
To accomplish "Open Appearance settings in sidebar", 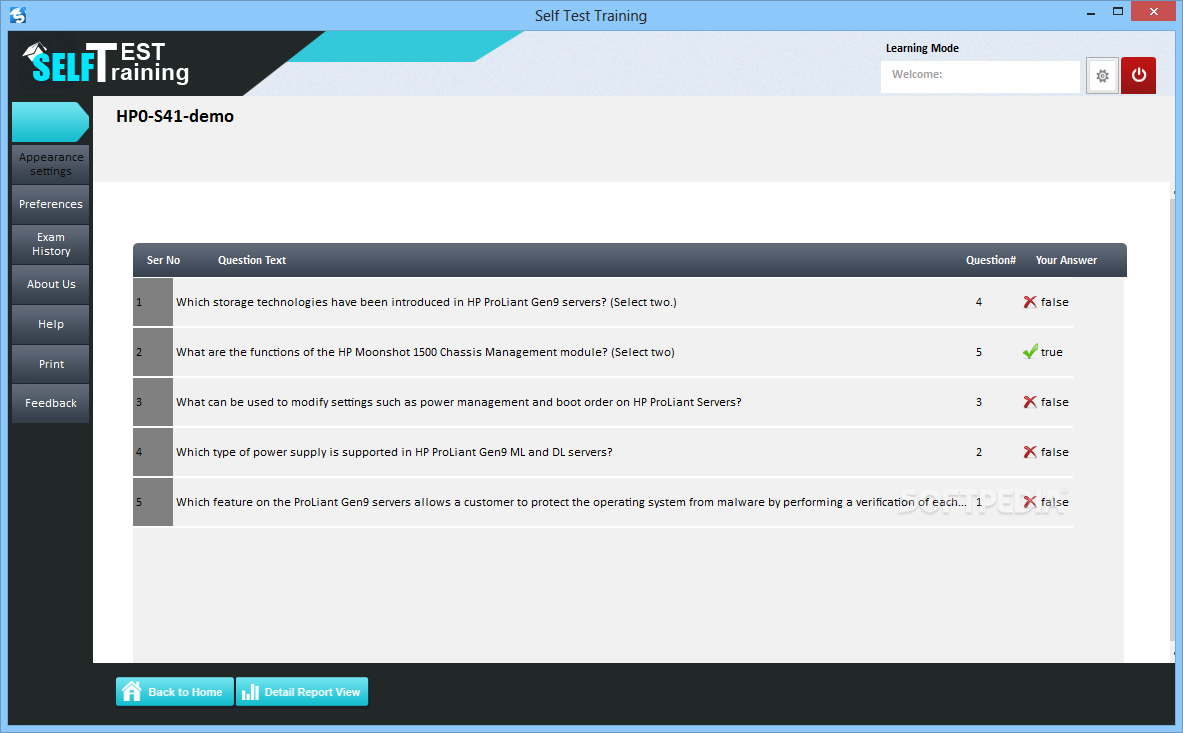I will [51, 164].
